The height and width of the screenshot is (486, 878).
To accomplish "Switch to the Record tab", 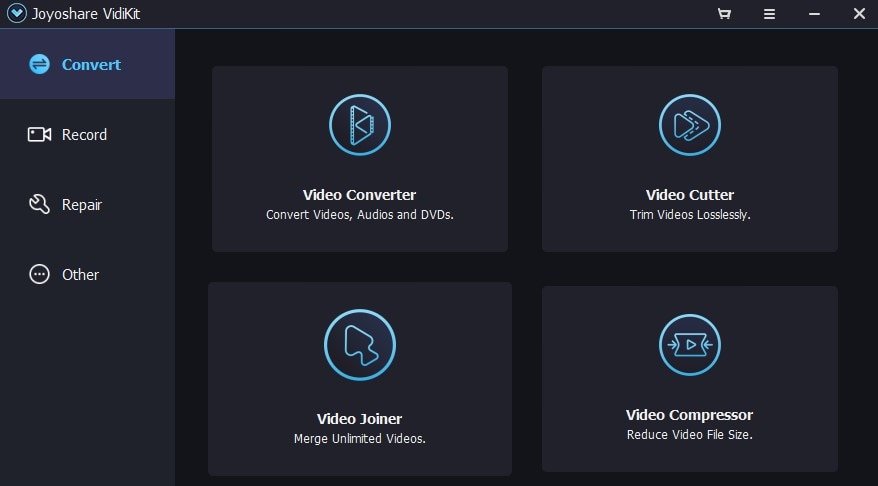I will pos(87,134).
